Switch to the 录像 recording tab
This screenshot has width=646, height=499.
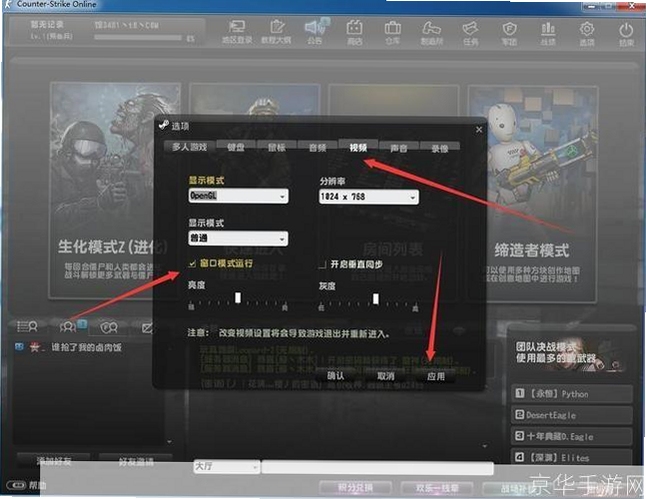(x=439, y=149)
